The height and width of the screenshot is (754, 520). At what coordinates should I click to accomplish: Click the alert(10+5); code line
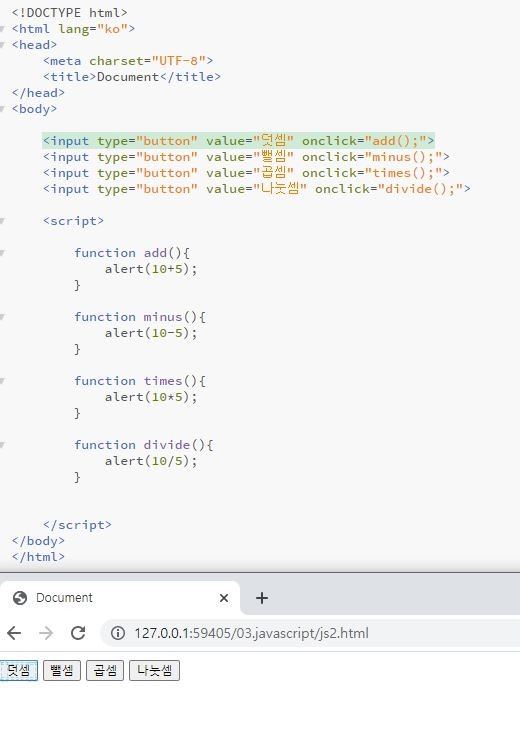(x=151, y=269)
